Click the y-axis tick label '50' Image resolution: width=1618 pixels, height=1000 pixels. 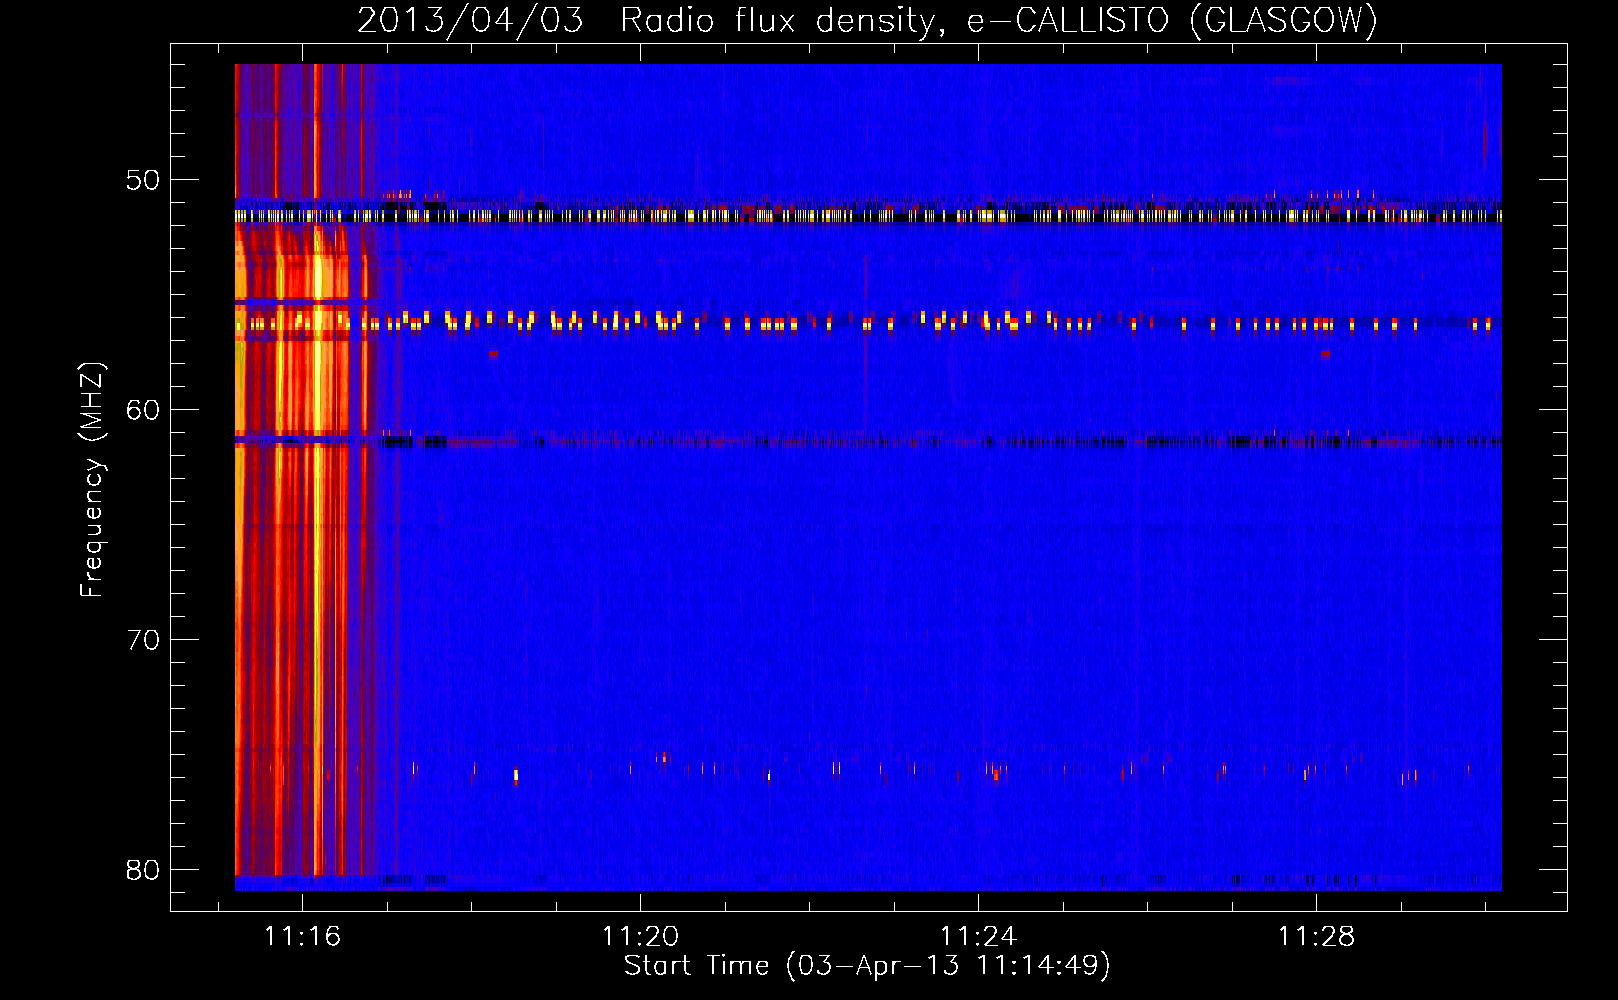pyautogui.click(x=143, y=180)
